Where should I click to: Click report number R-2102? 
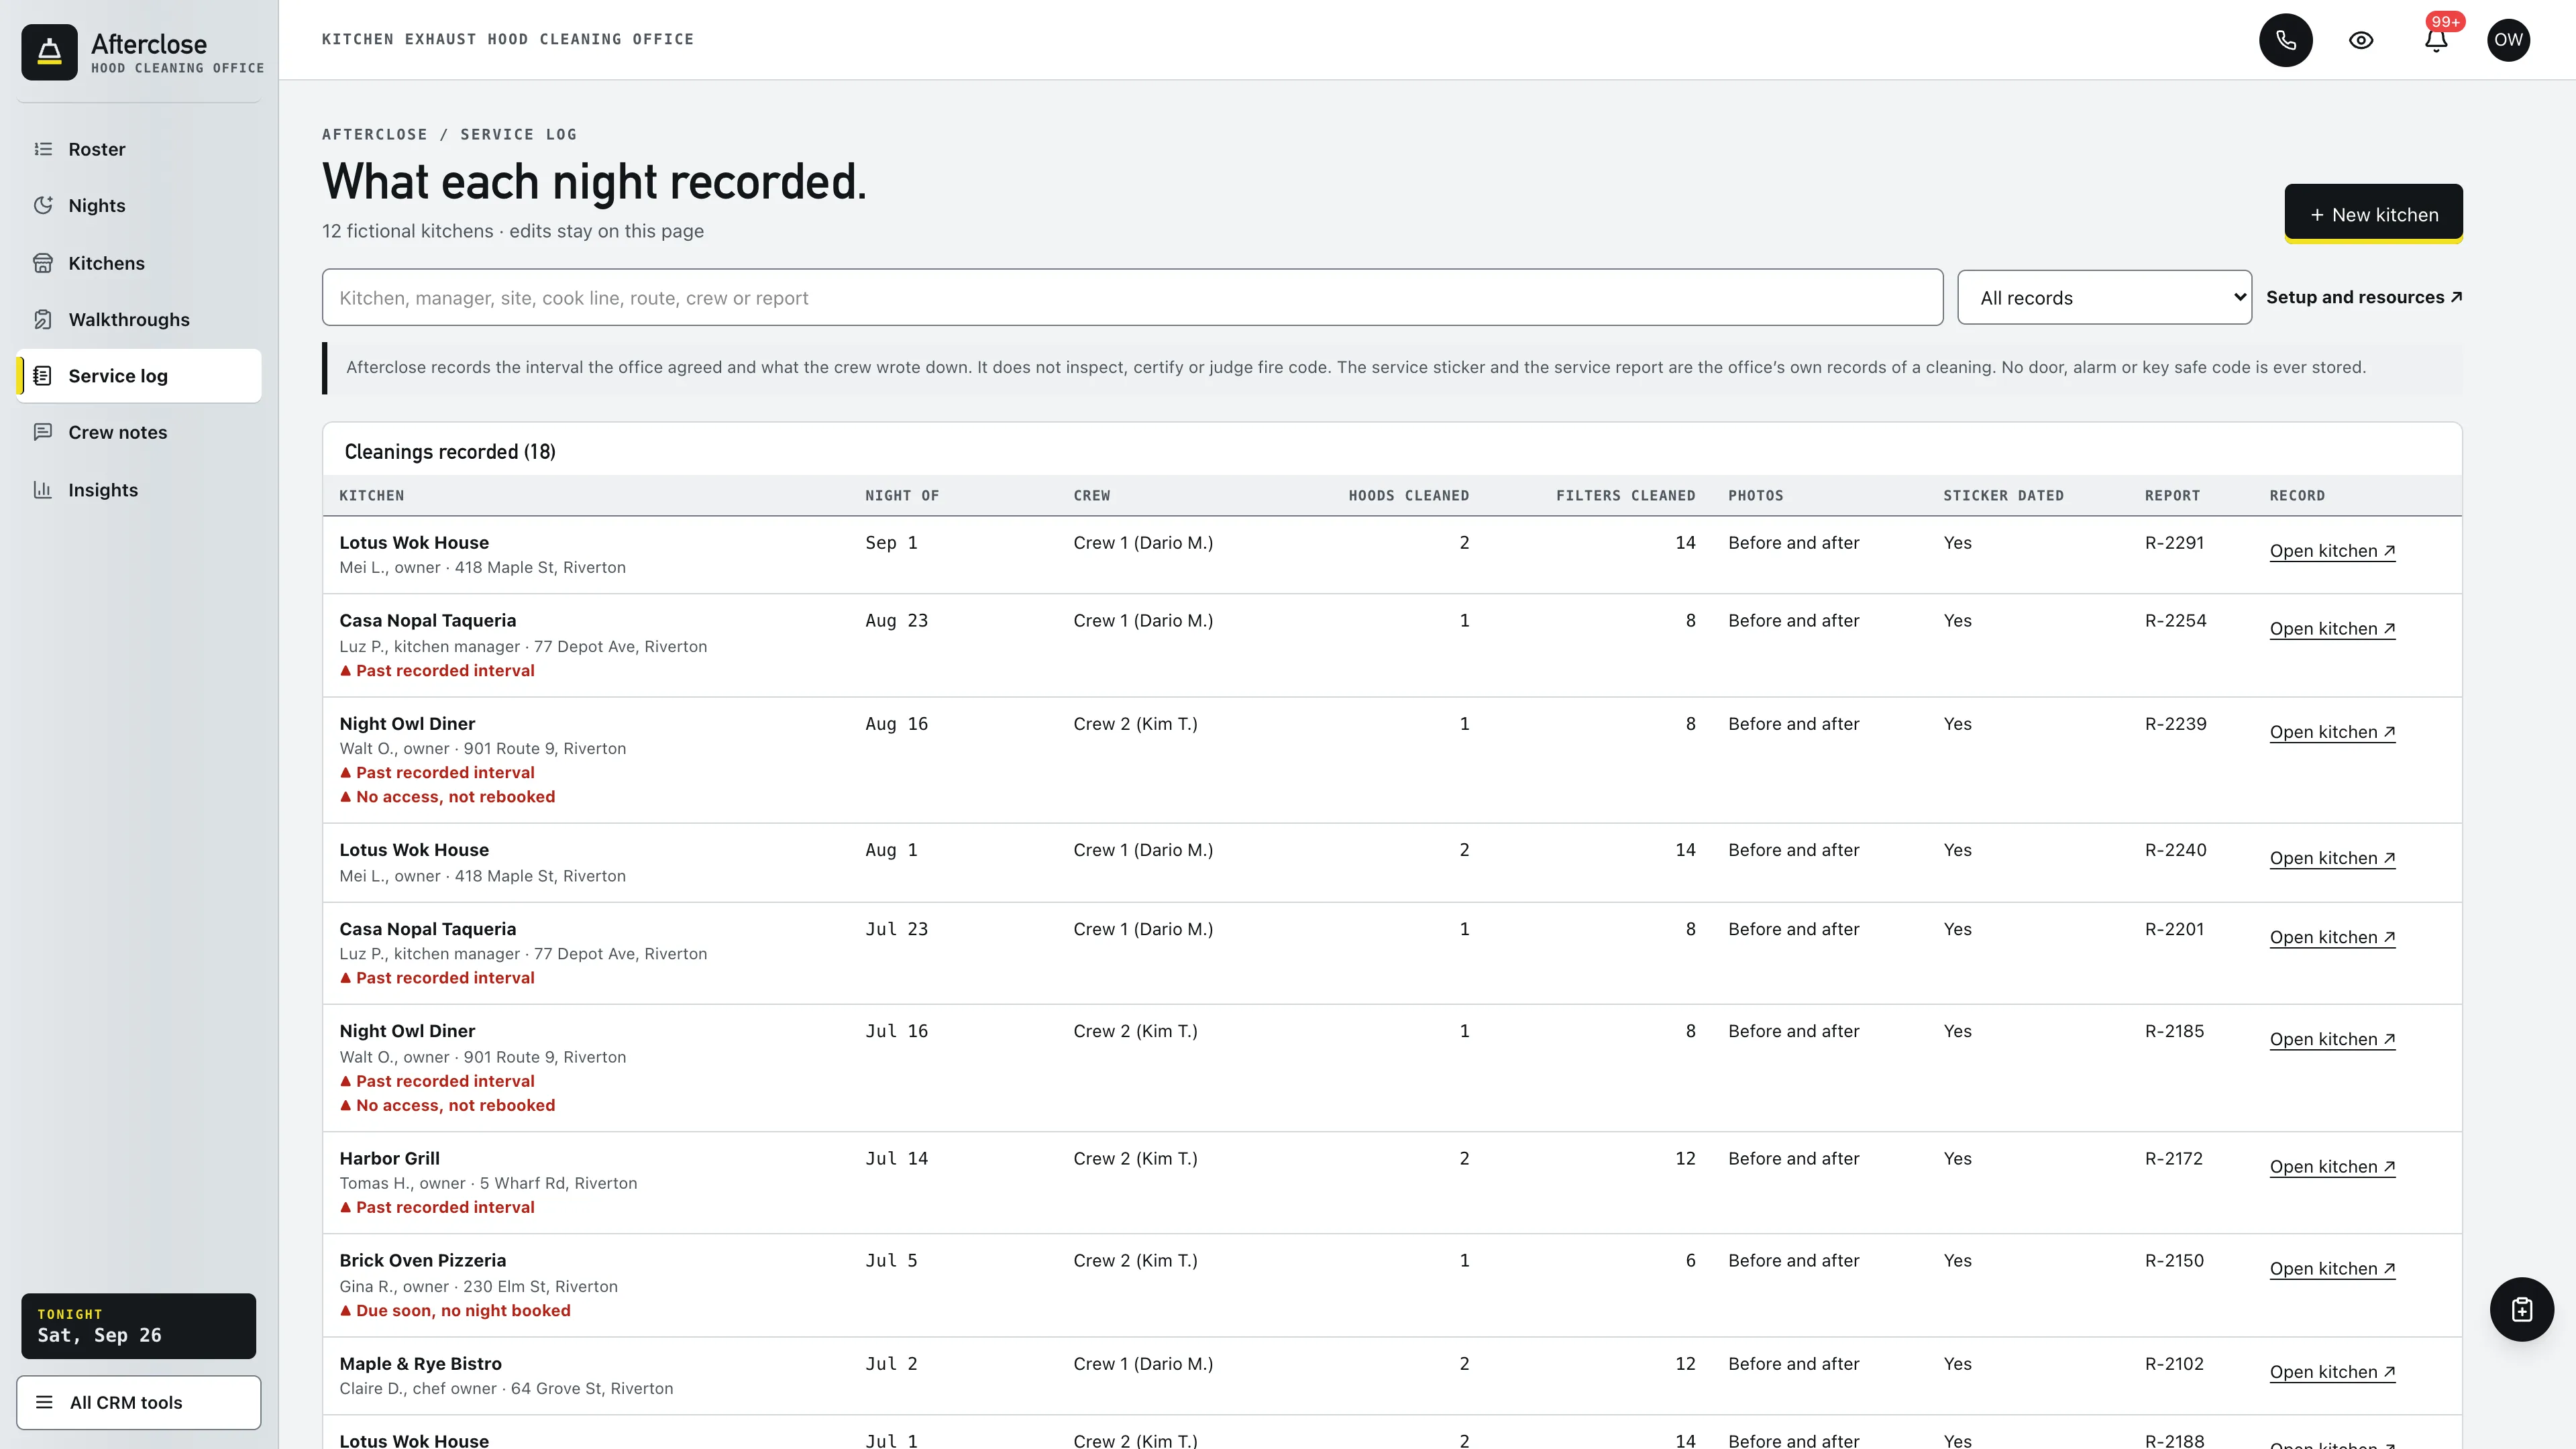(x=2174, y=1364)
